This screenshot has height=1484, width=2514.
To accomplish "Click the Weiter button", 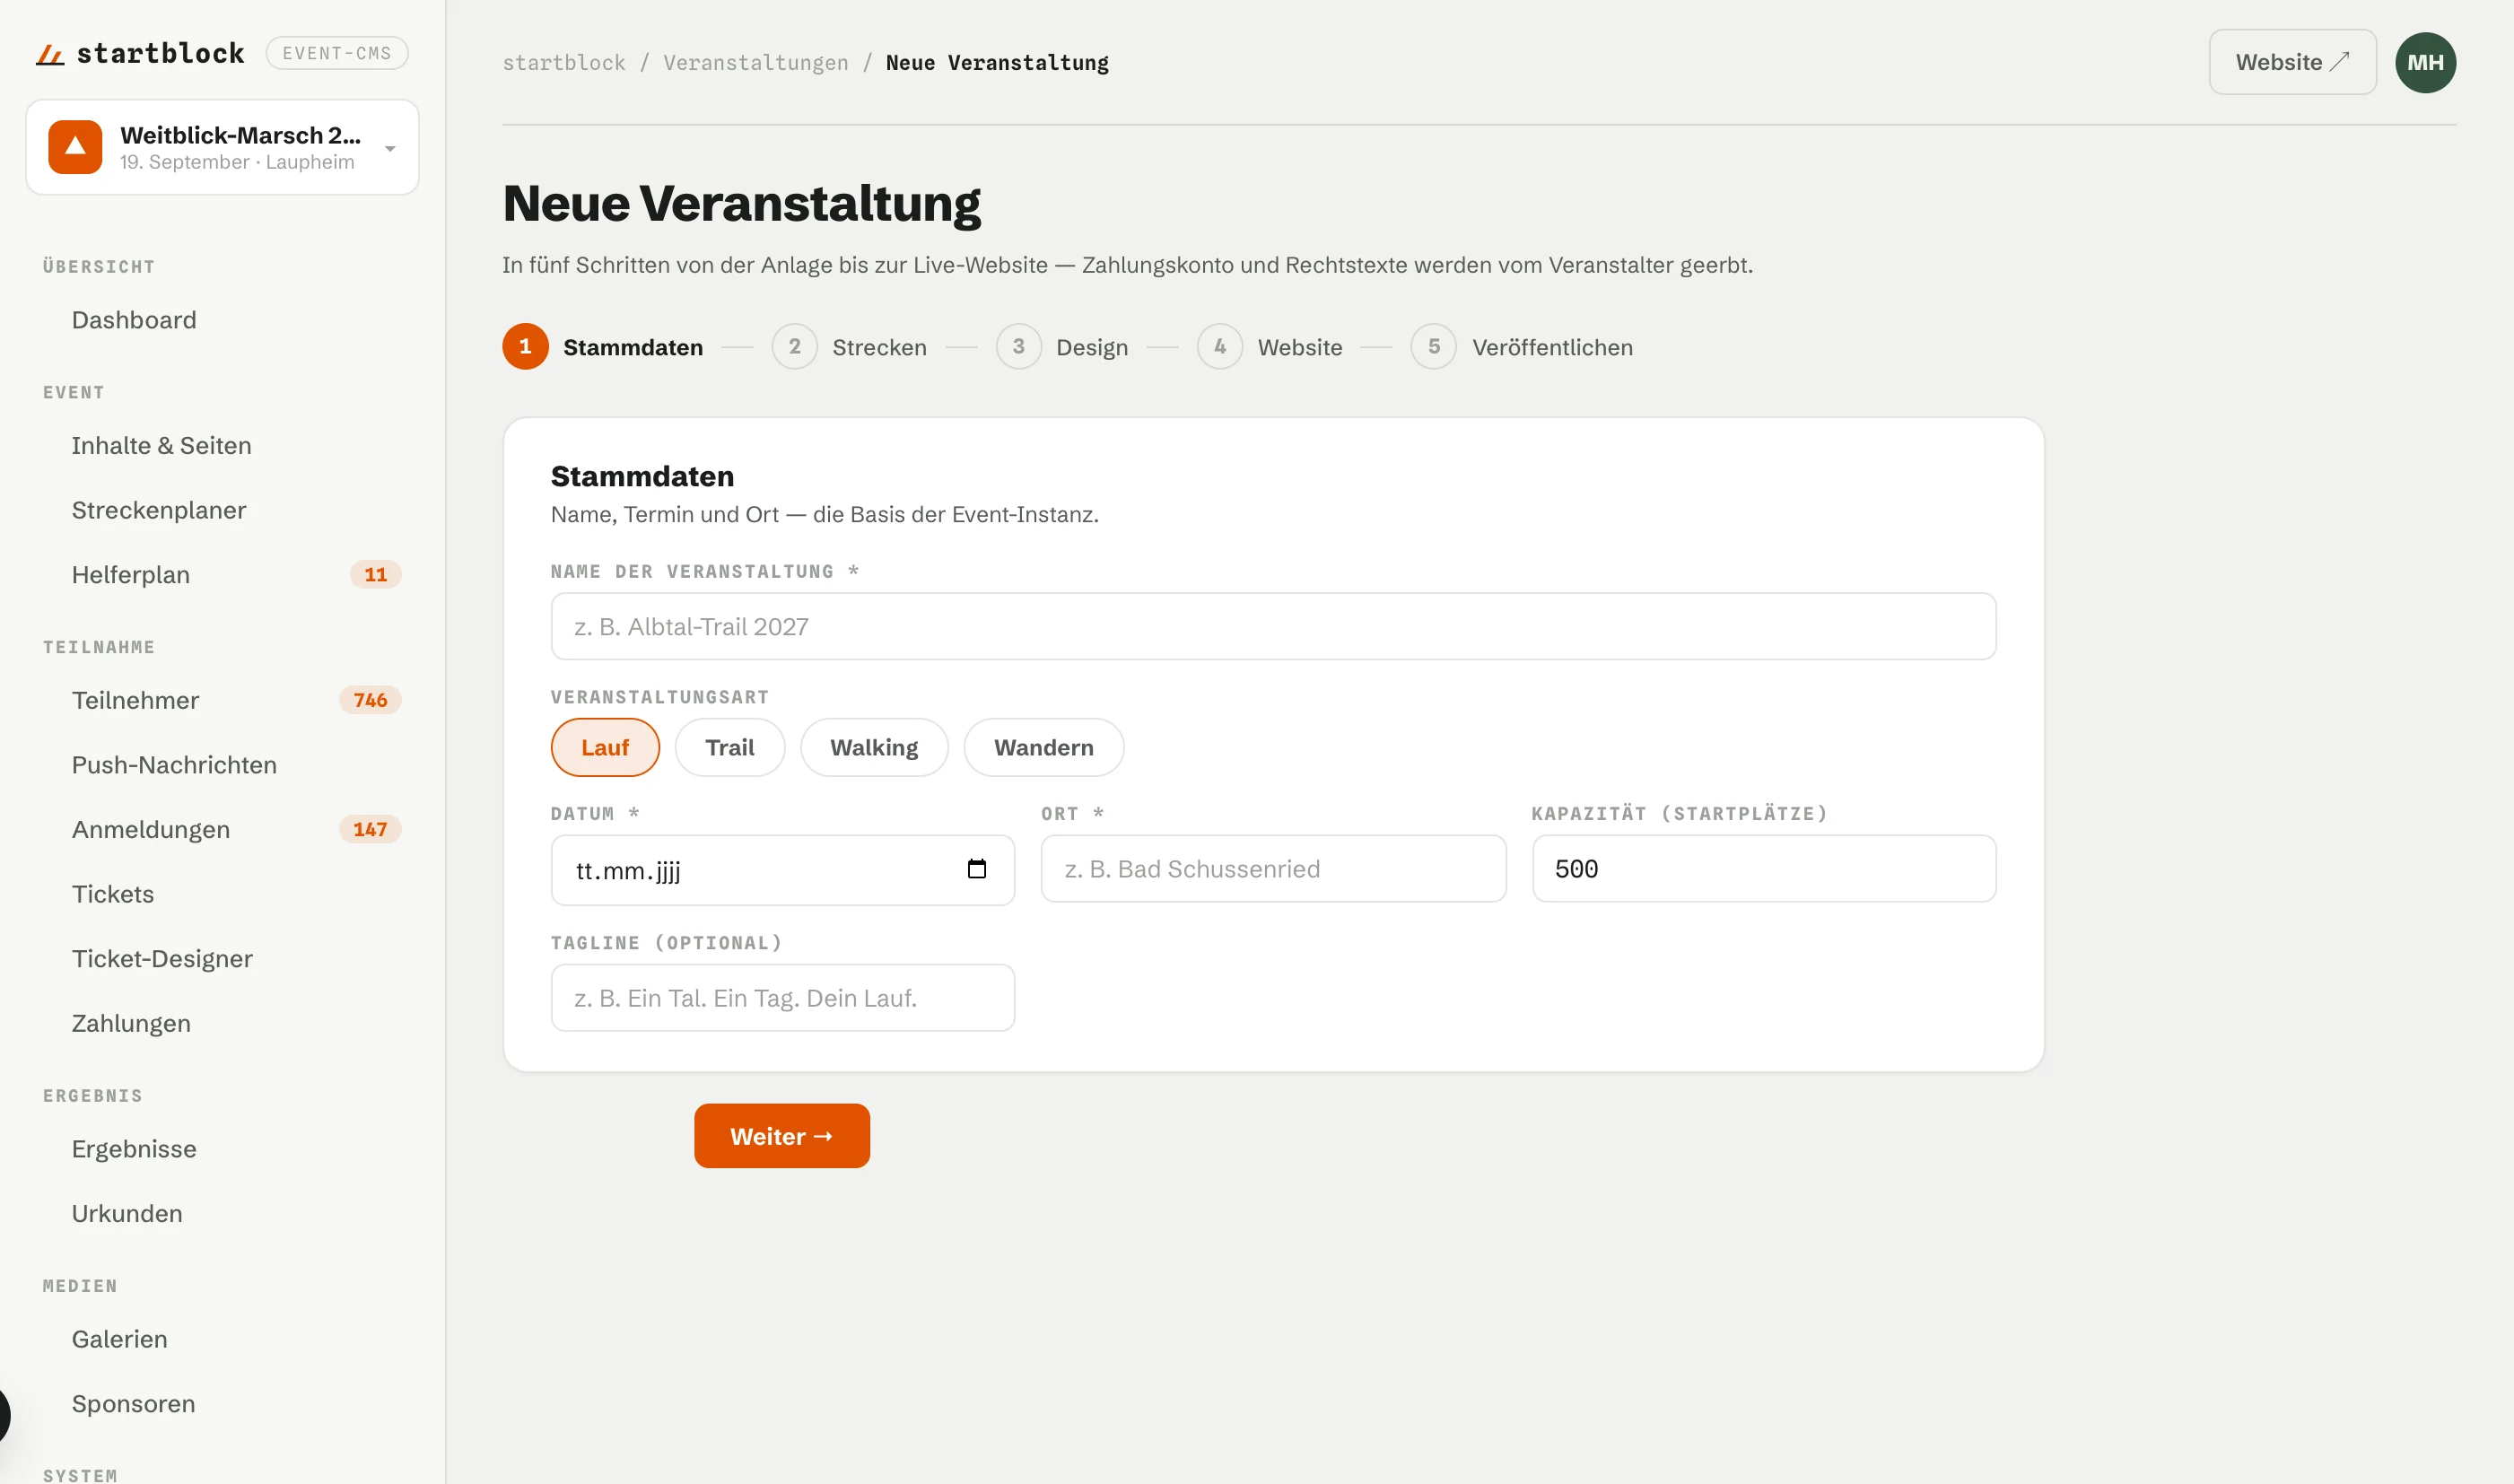I will [x=781, y=1136].
